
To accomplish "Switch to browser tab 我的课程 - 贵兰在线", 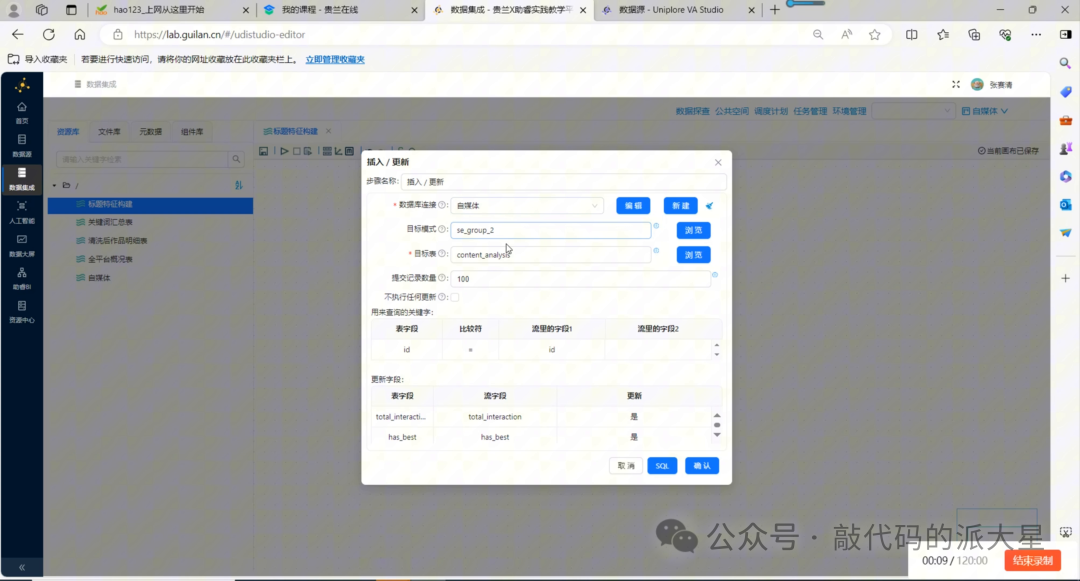I will (x=341, y=10).
